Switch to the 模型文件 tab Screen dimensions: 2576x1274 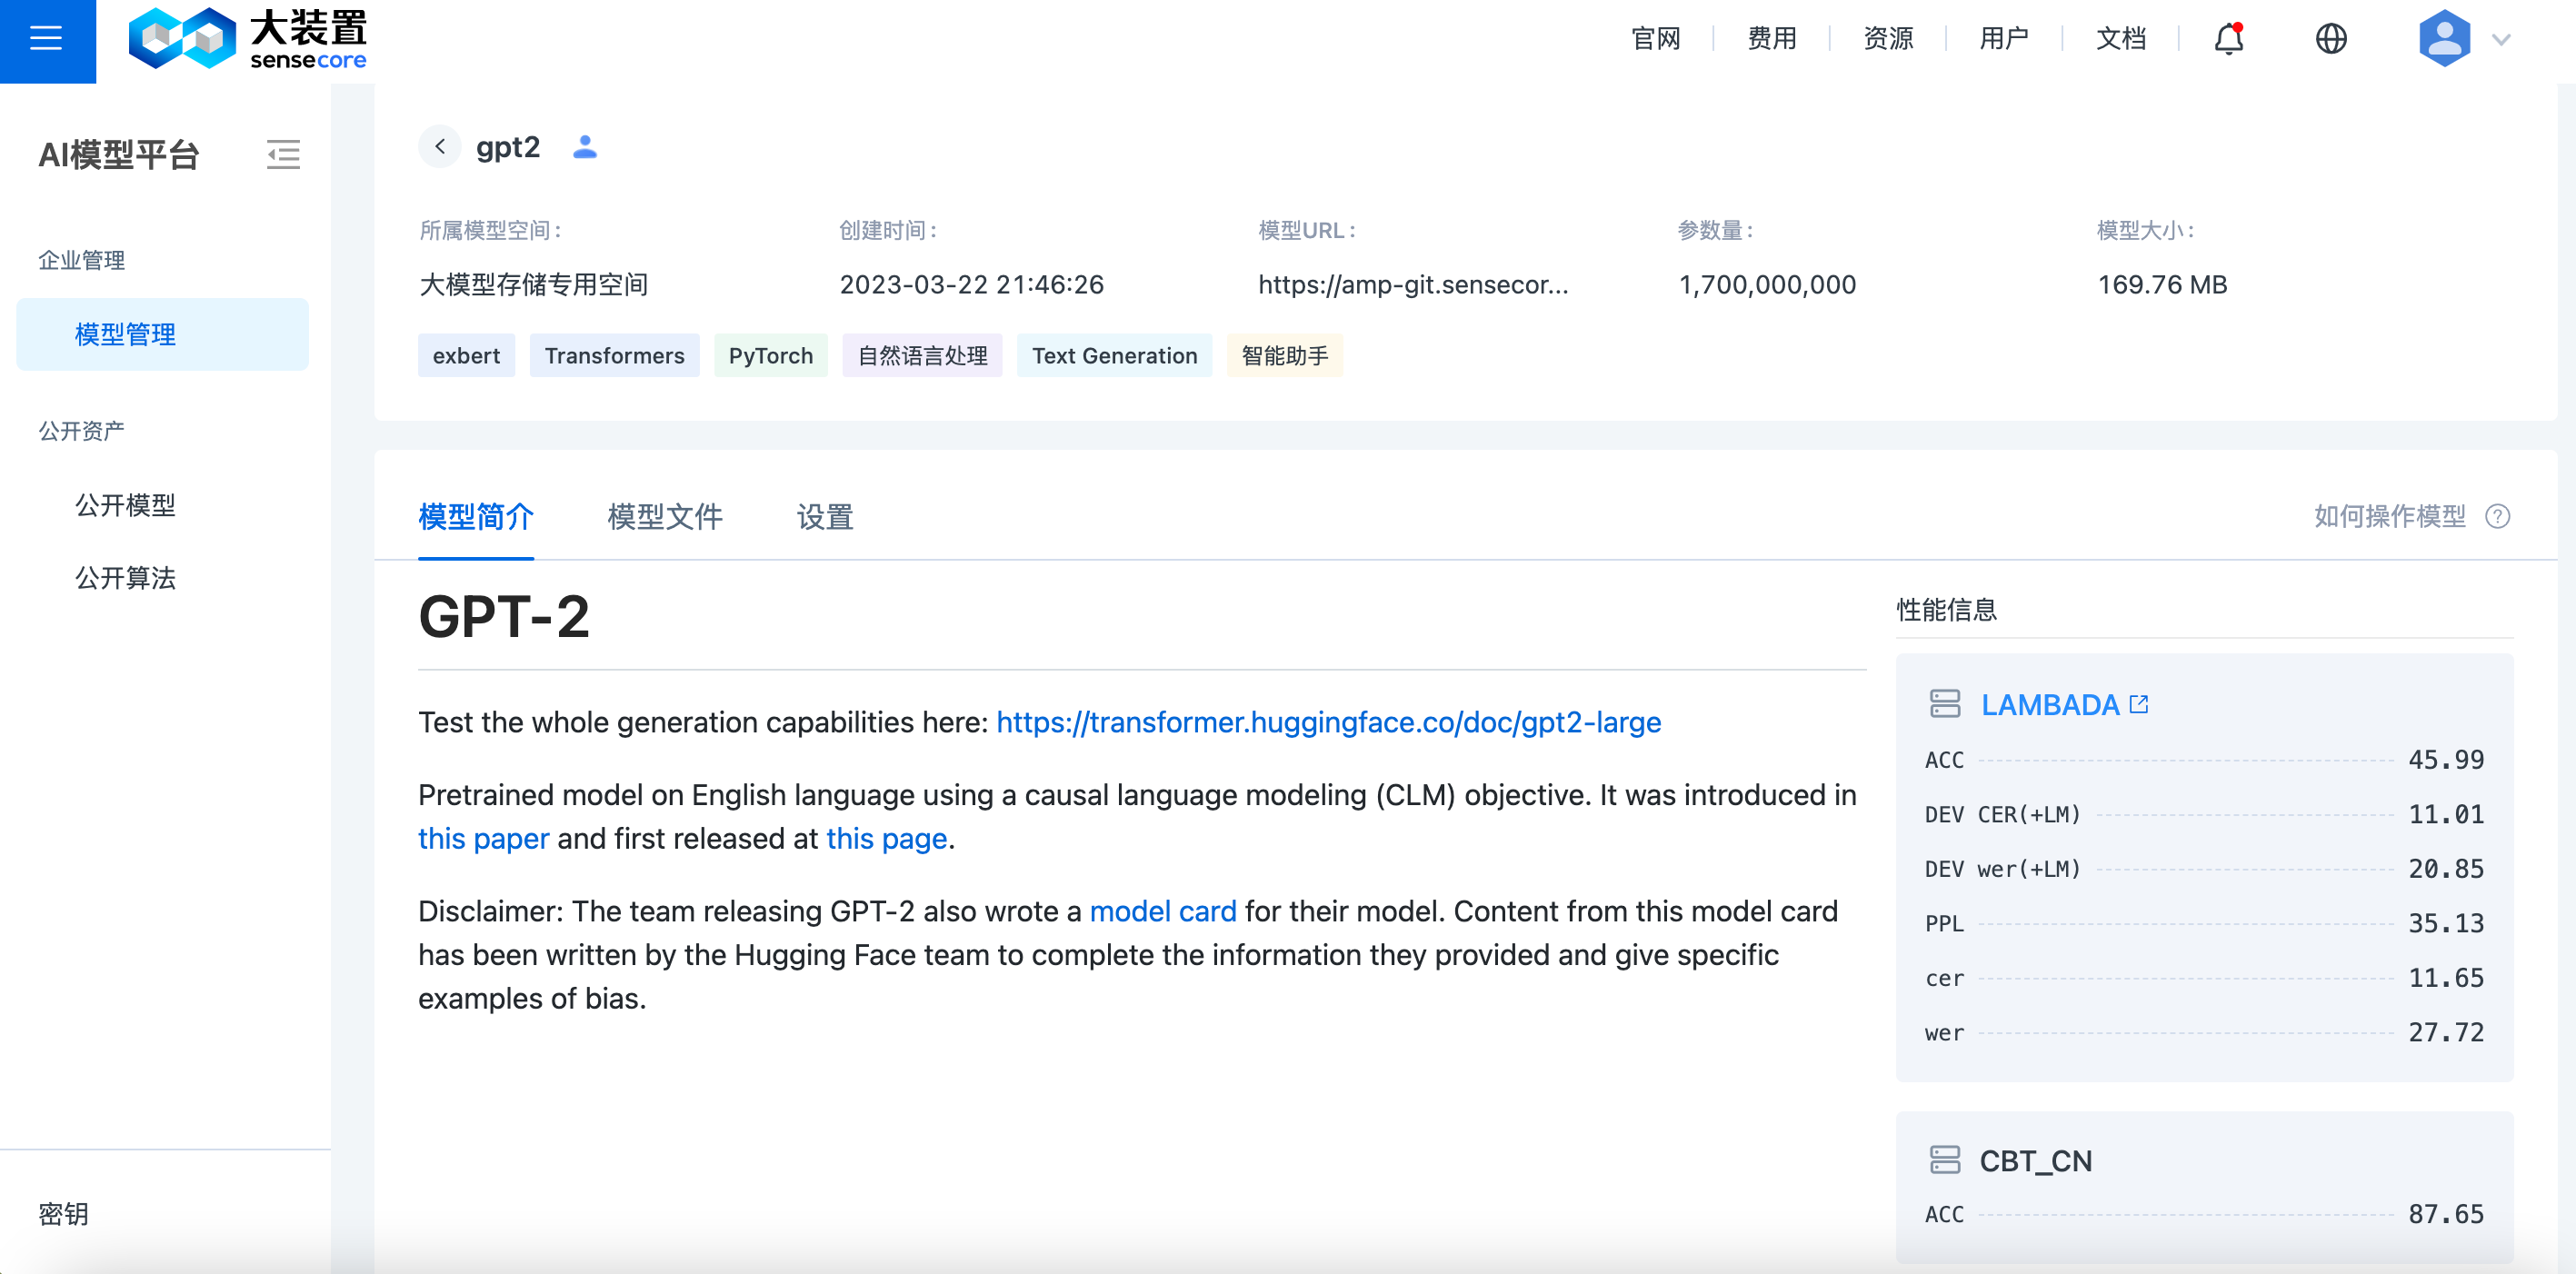pos(665,517)
